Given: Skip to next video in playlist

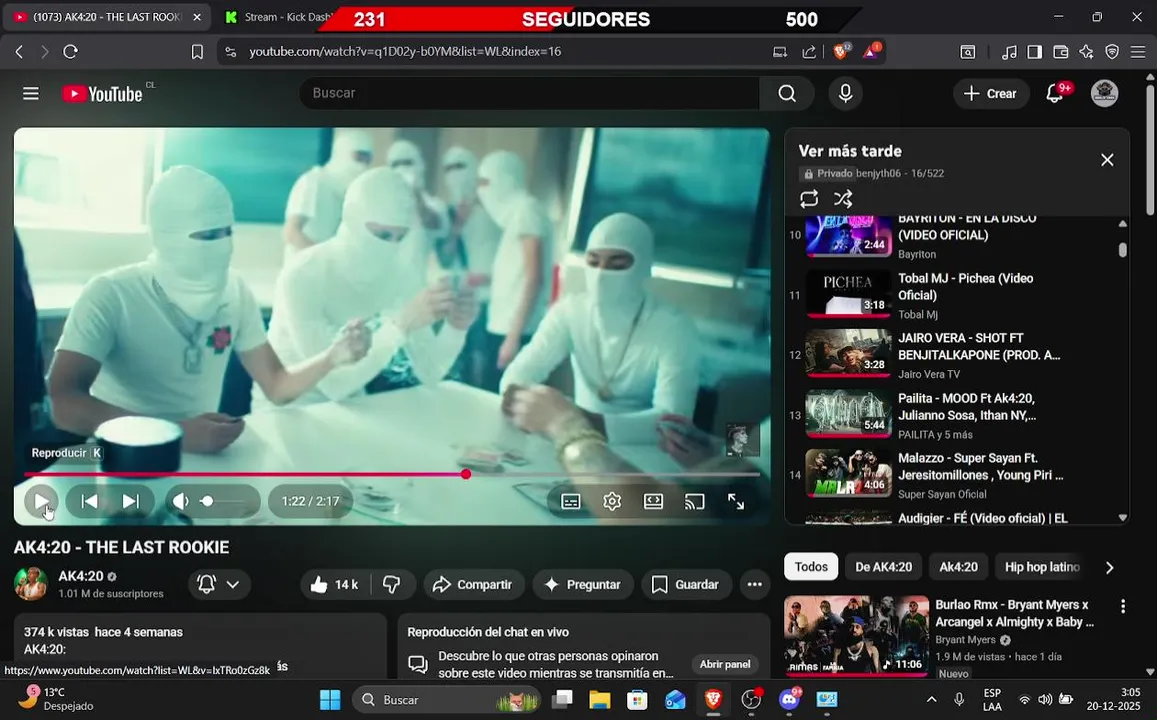Looking at the screenshot, I should coord(131,502).
